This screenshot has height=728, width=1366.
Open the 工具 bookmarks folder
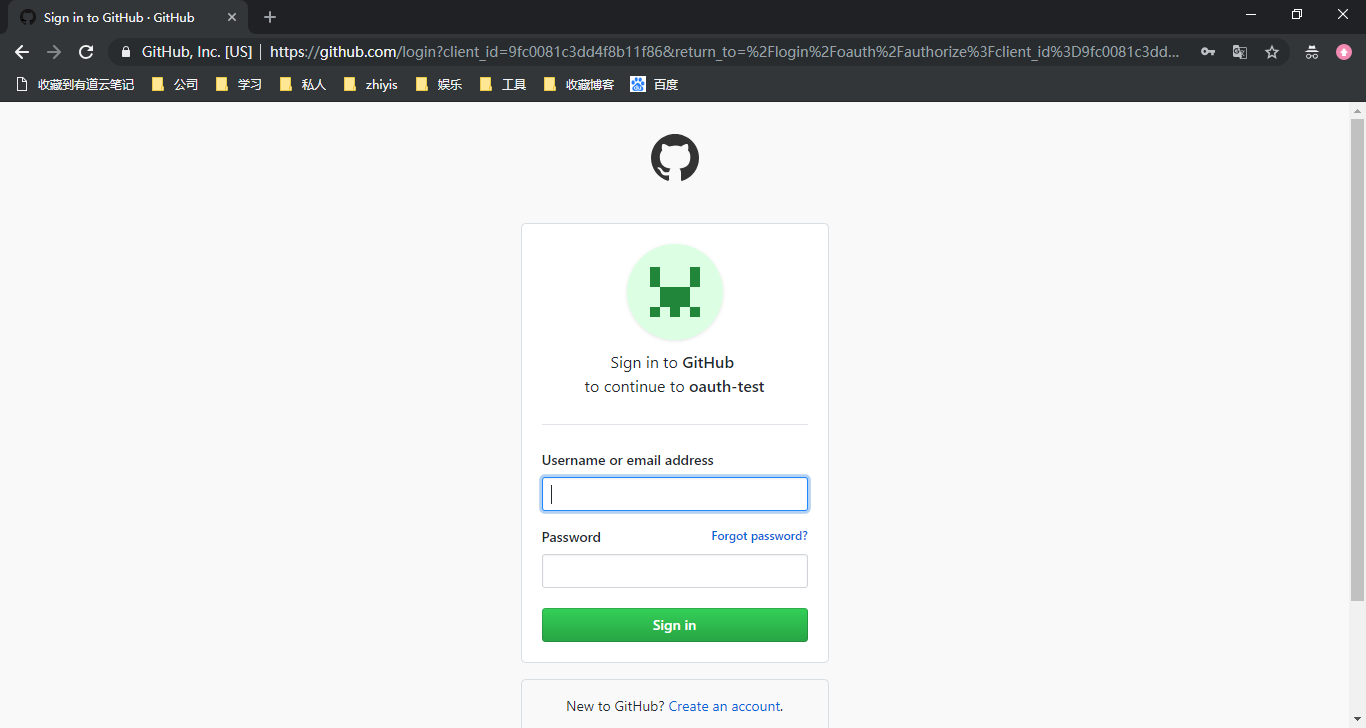pos(503,85)
